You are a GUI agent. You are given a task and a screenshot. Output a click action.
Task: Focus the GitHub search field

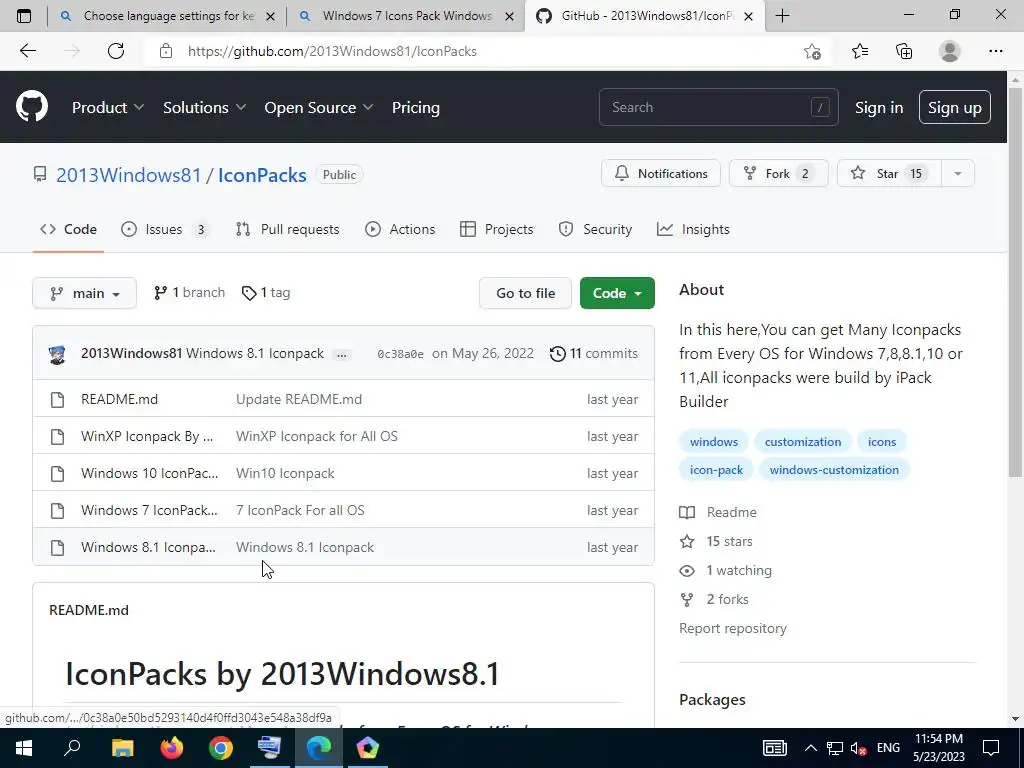718,107
